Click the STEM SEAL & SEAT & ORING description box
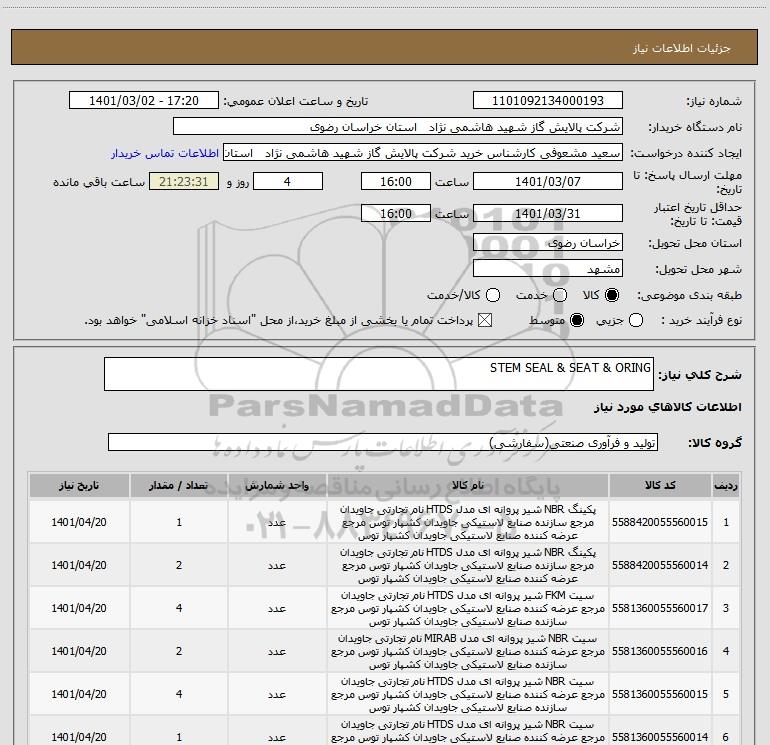 click(x=378, y=374)
